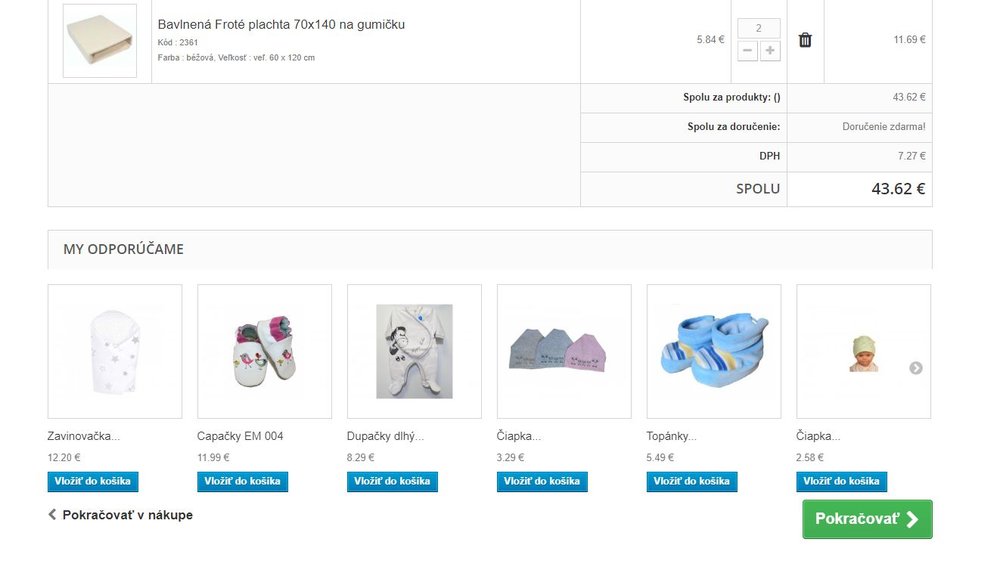Add Capačky EM 004 to cart
The image size is (1000, 573).
(242, 481)
